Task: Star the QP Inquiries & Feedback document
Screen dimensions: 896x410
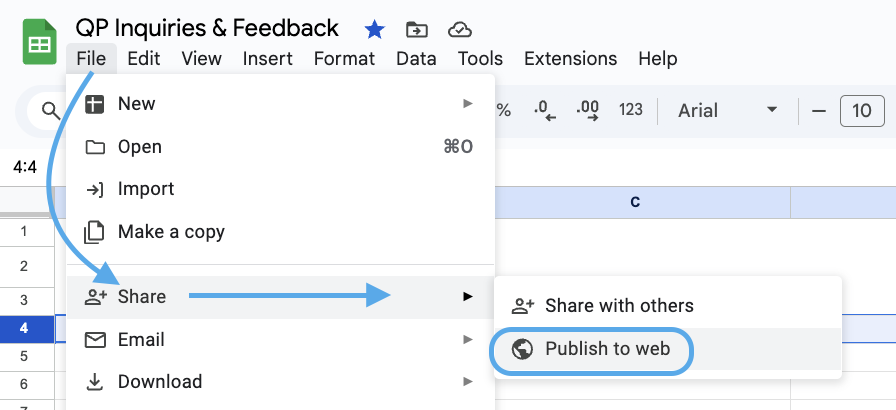Action: tap(374, 30)
